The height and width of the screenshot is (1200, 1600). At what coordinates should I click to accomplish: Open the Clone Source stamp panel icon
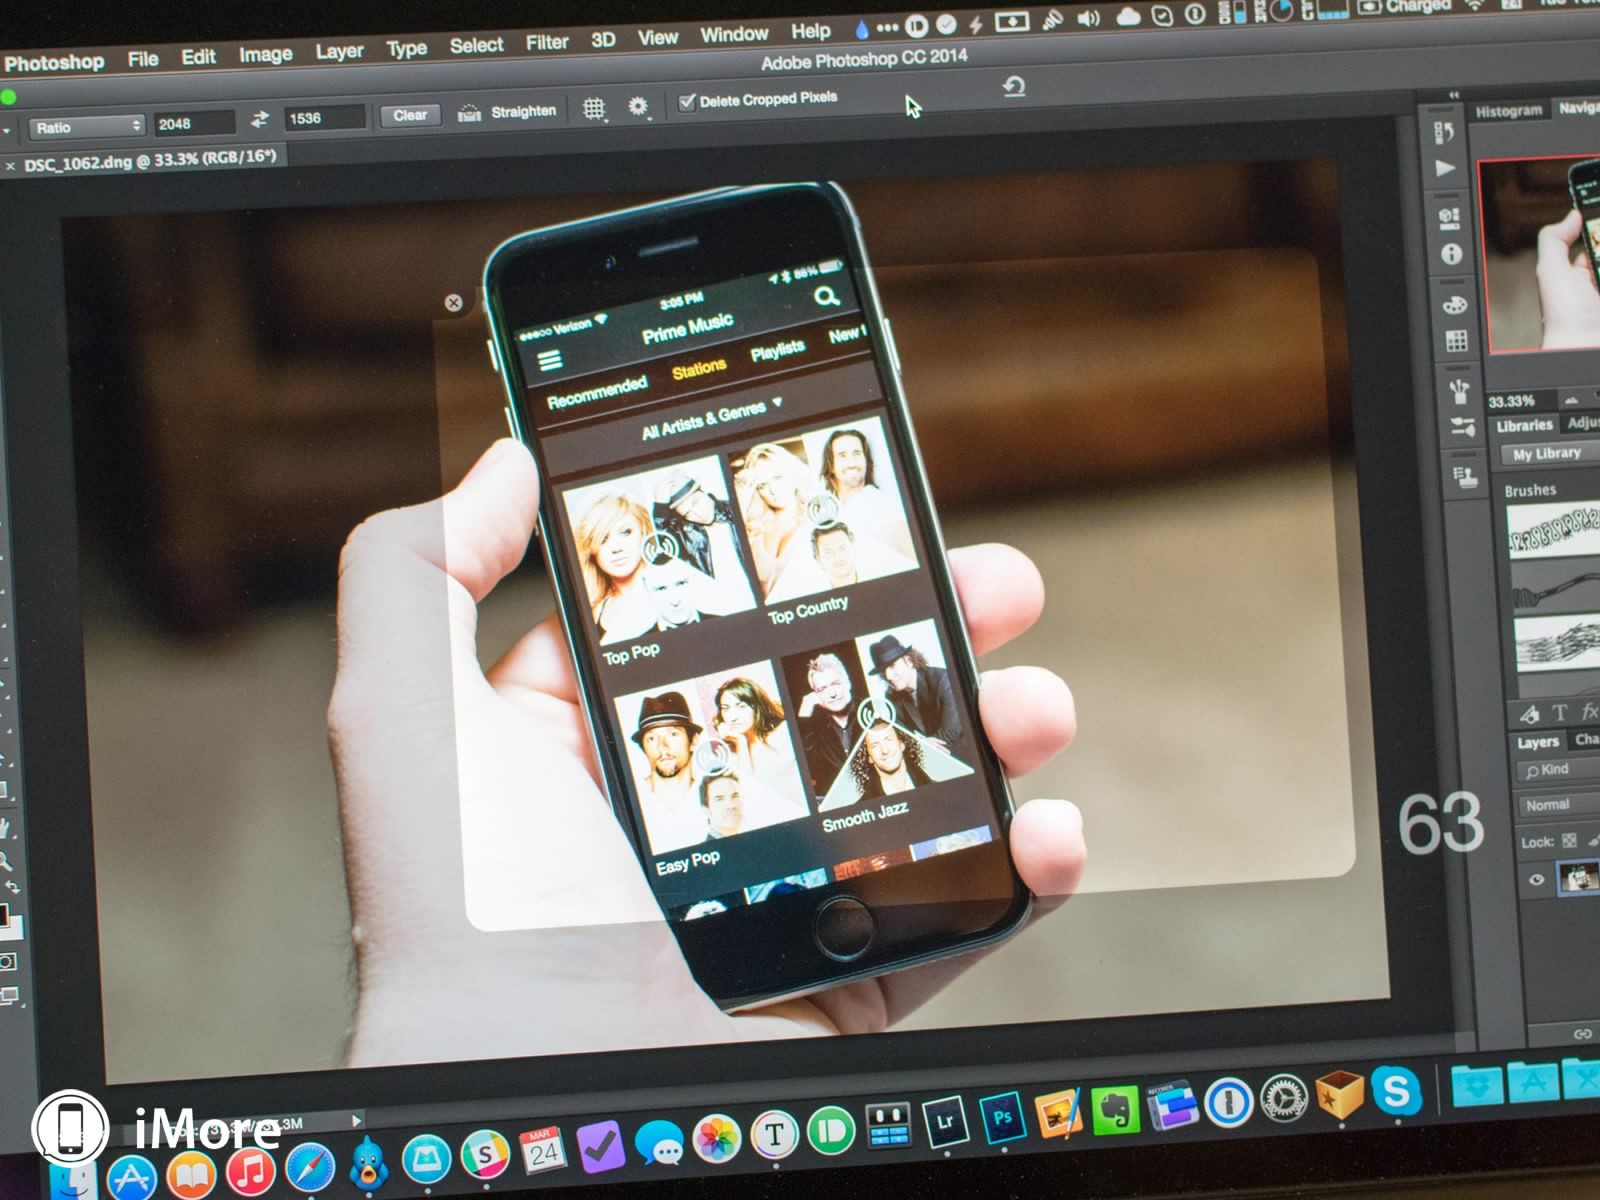(x=1465, y=478)
